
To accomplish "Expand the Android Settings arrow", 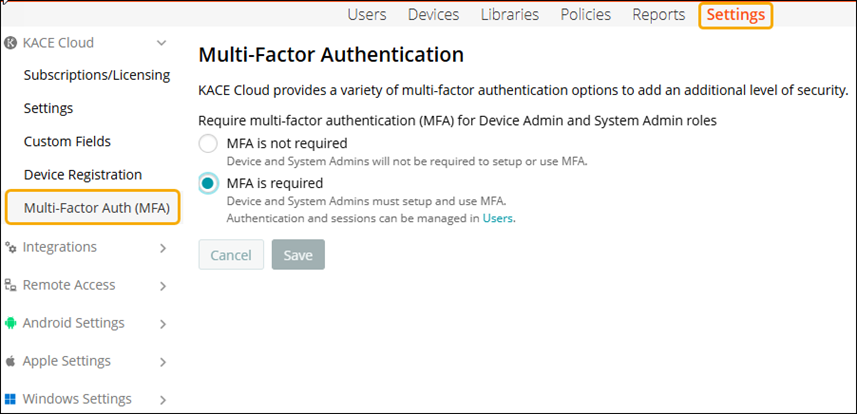I will click(x=163, y=324).
